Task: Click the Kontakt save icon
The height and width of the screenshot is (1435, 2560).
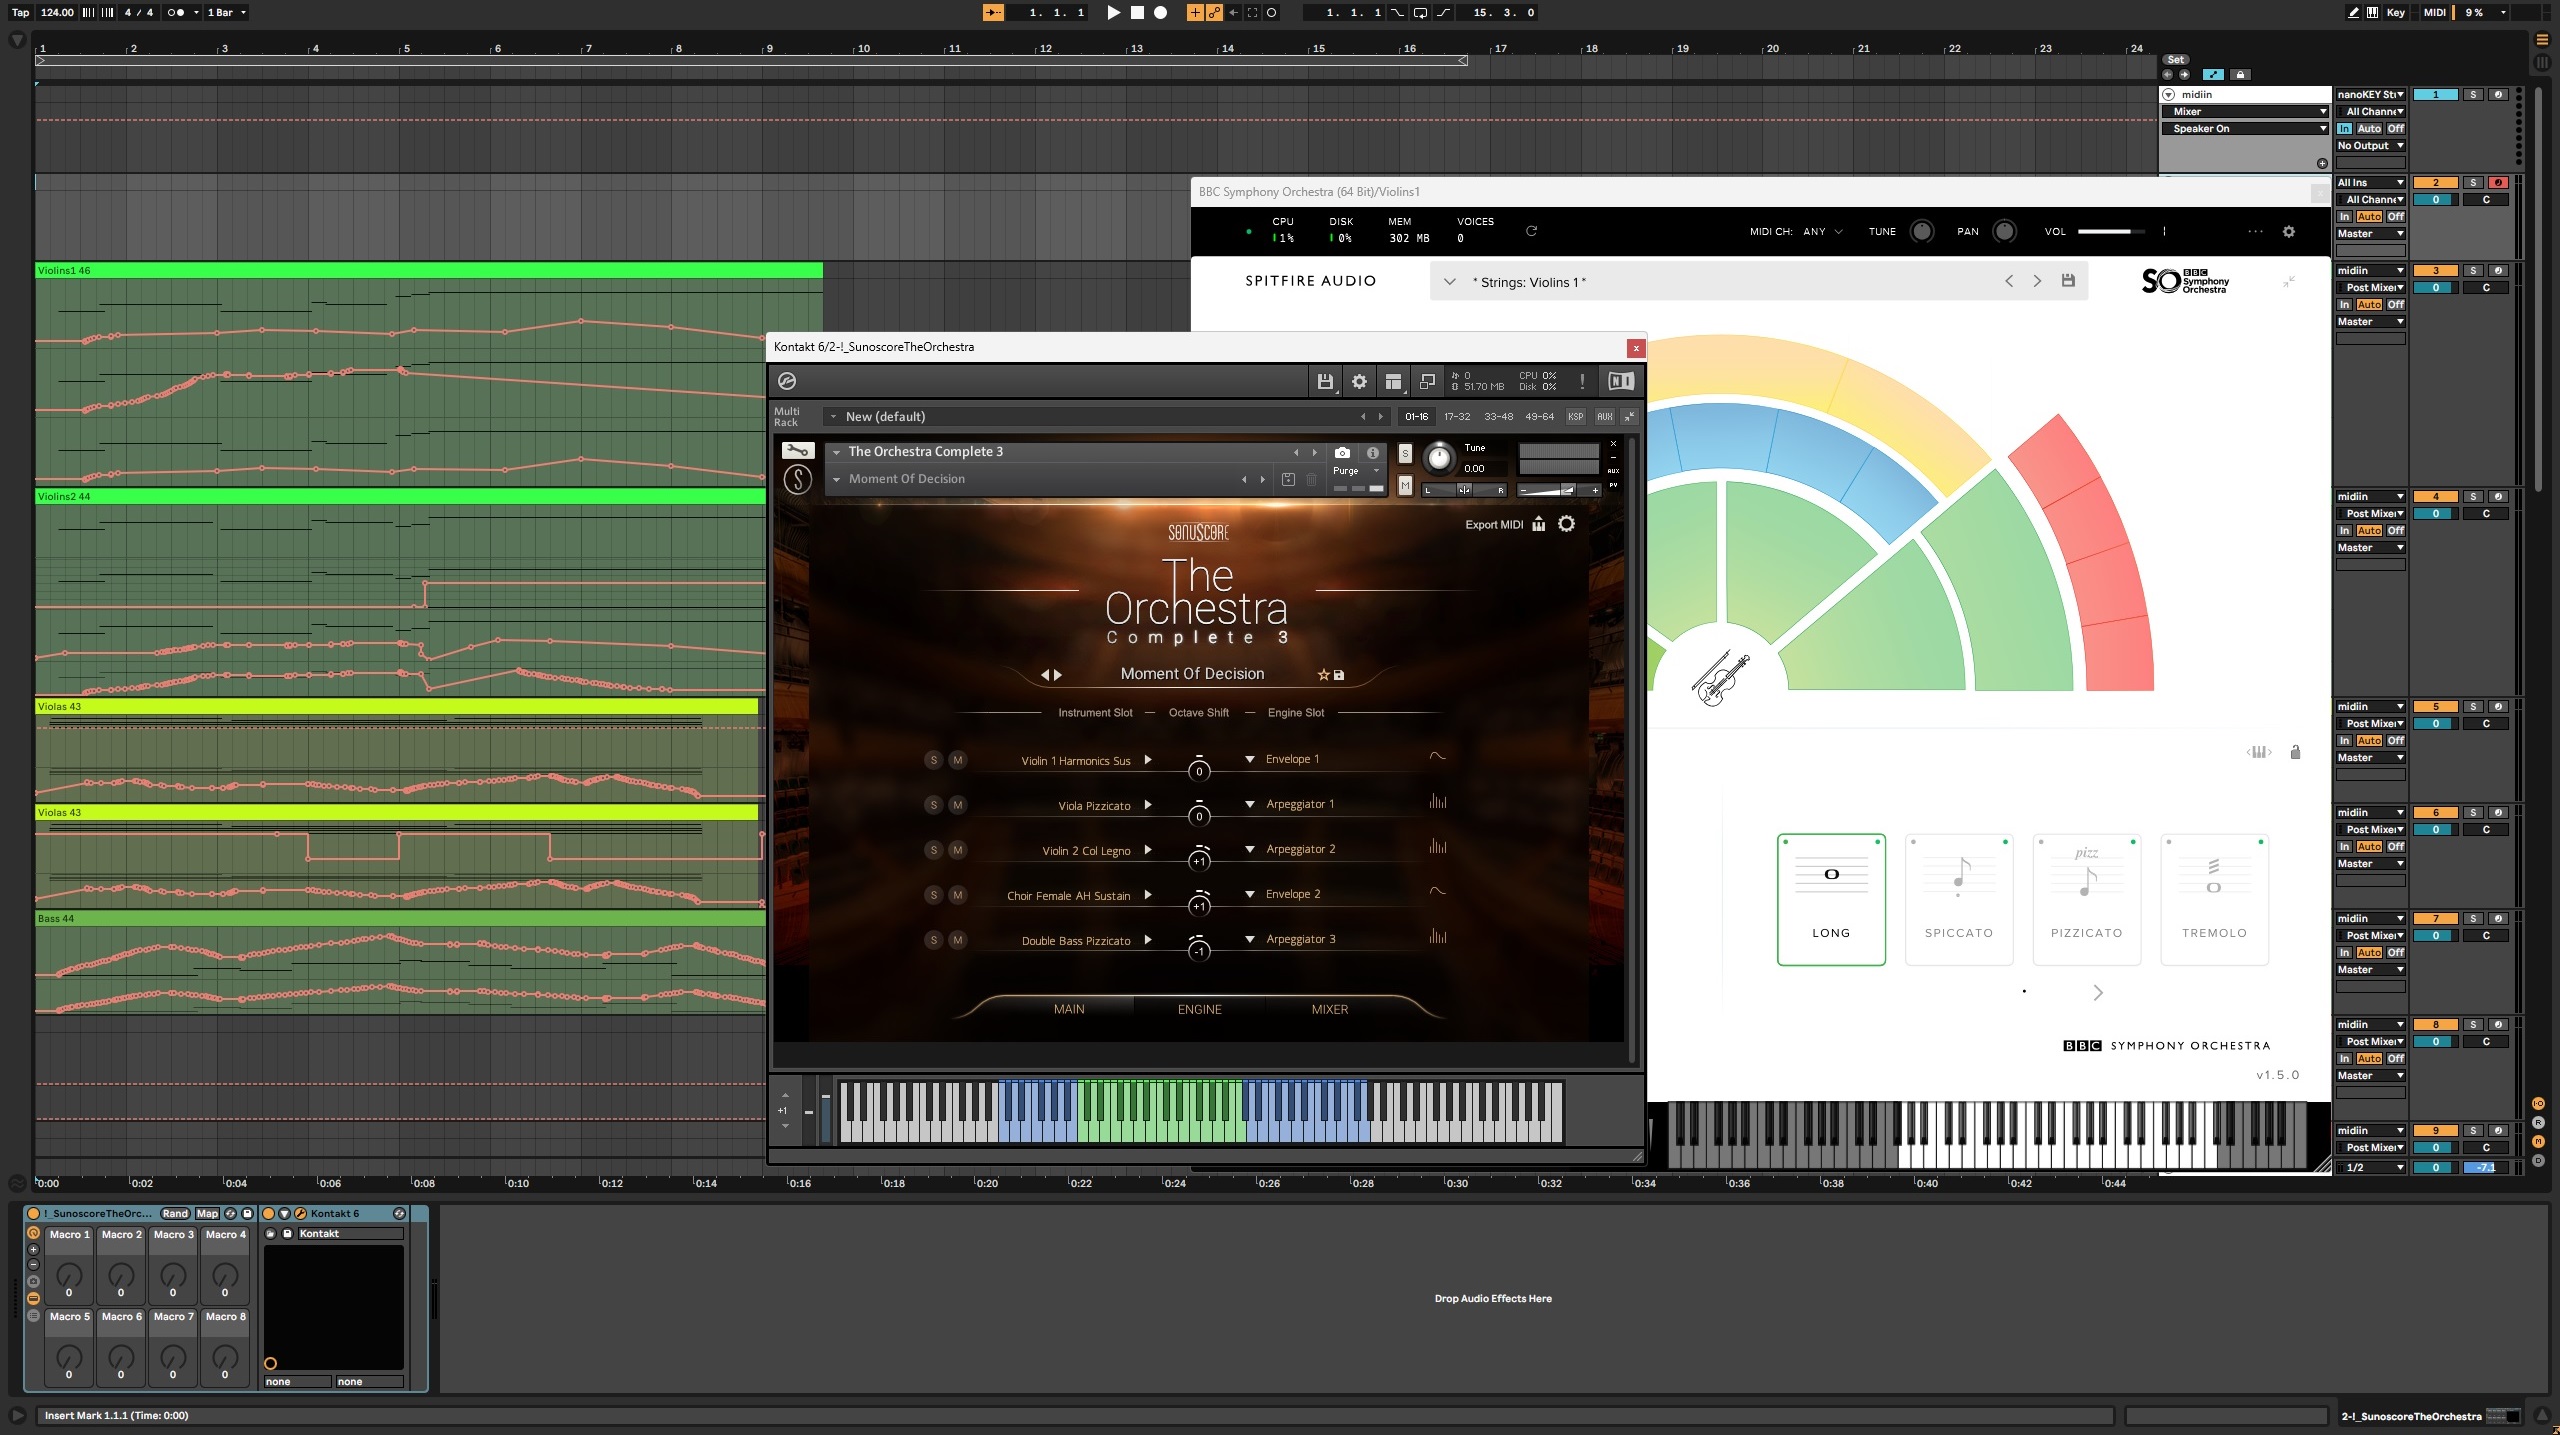Action: [x=1325, y=381]
